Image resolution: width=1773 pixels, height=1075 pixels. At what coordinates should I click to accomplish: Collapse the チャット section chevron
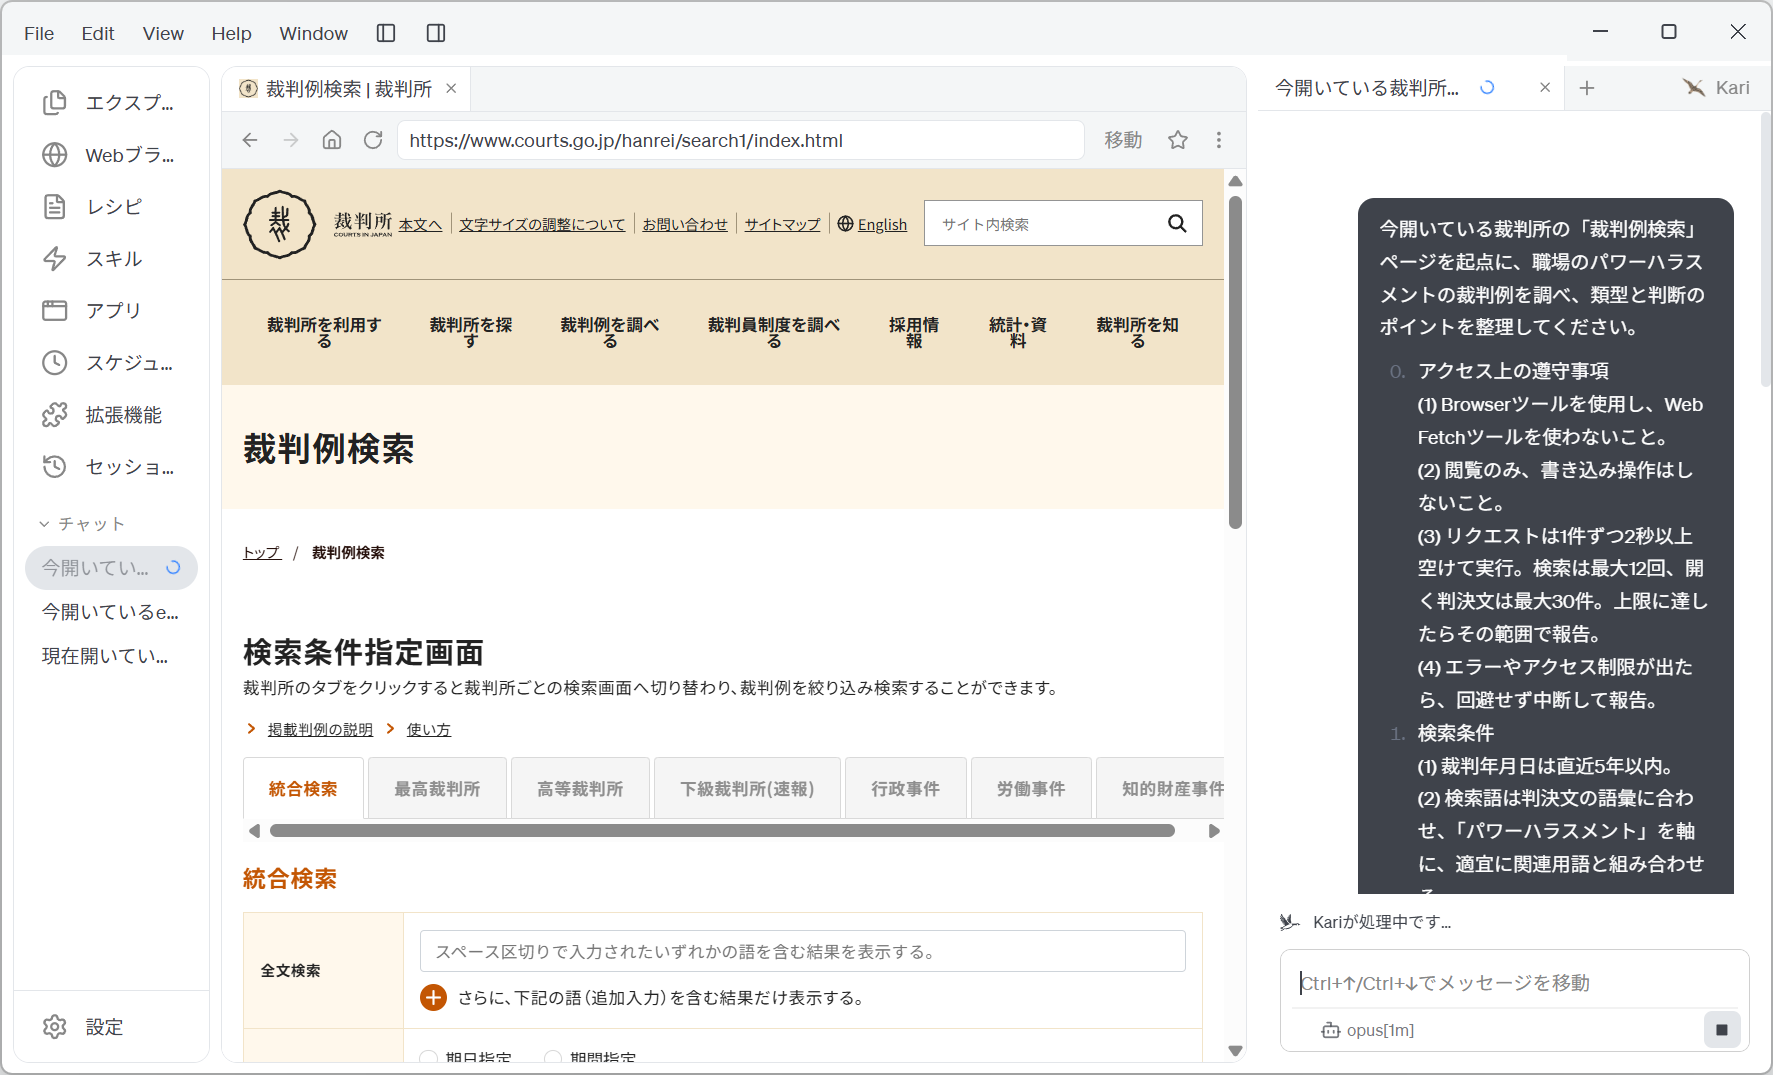[44, 524]
